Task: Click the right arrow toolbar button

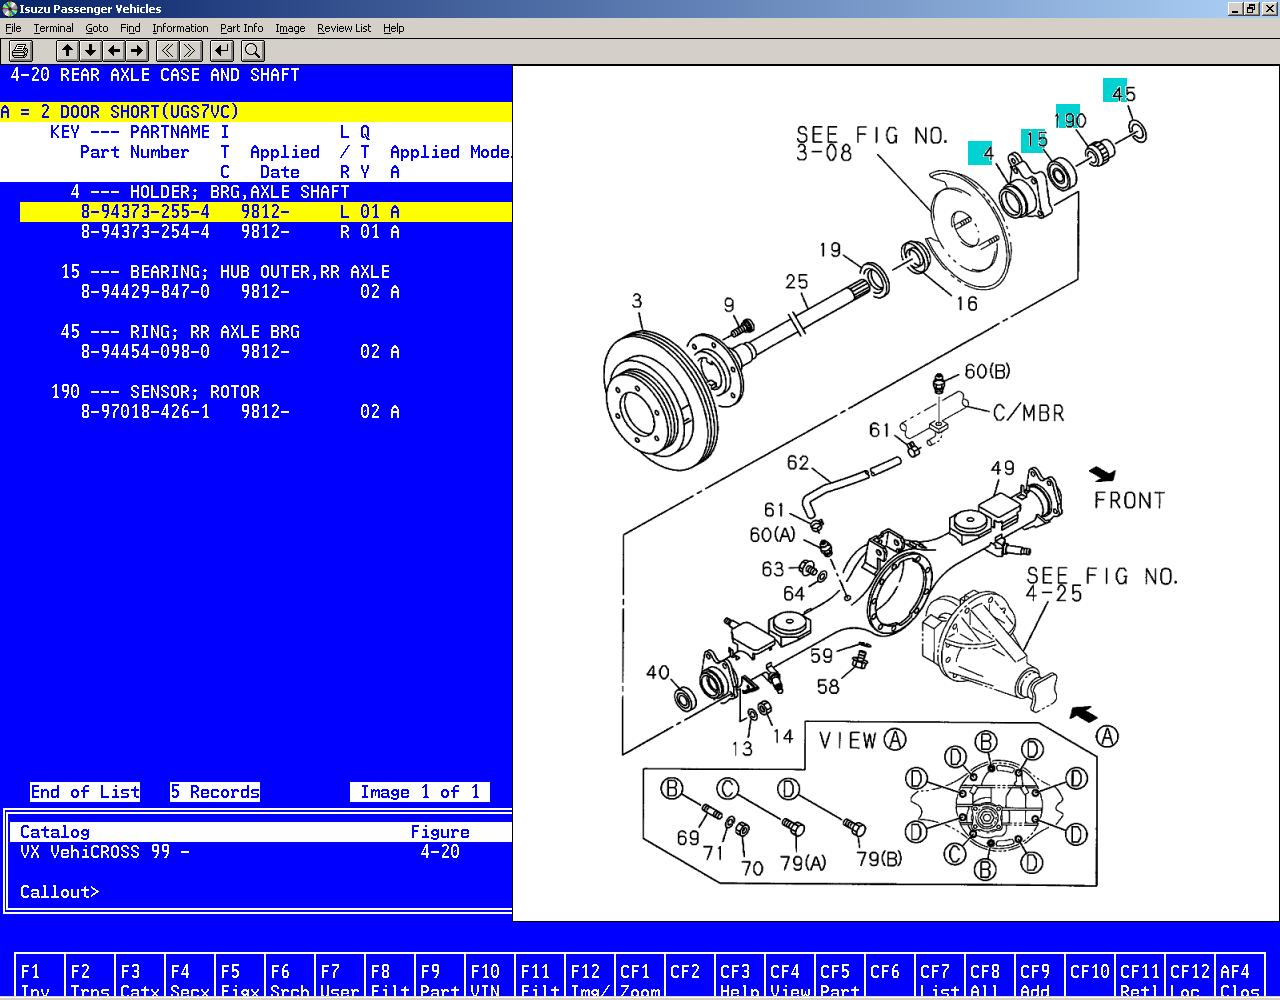Action: point(137,51)
